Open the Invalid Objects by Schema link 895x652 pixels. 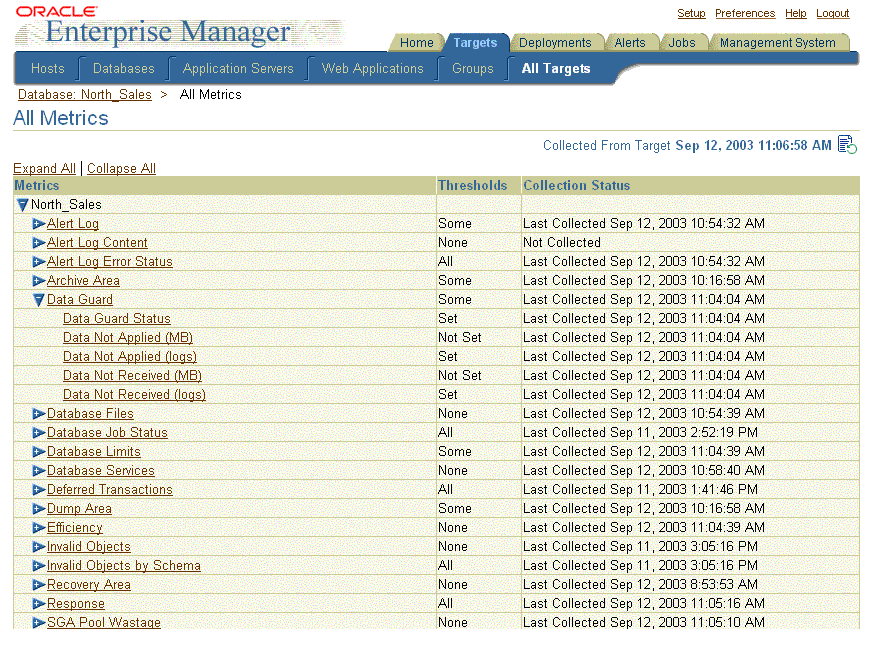(124, 566)
